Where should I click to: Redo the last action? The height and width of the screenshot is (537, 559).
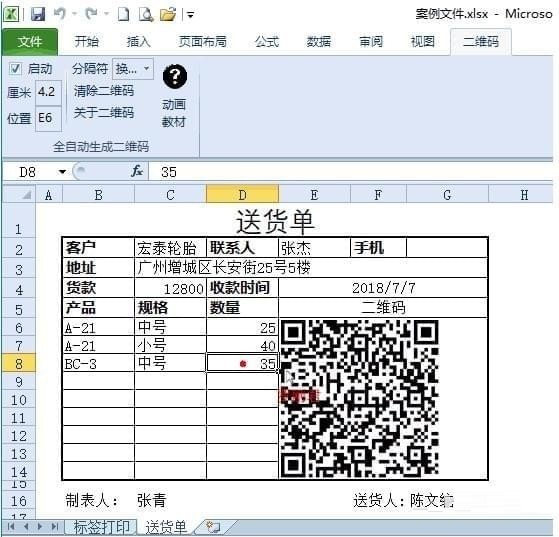(91, 14)
